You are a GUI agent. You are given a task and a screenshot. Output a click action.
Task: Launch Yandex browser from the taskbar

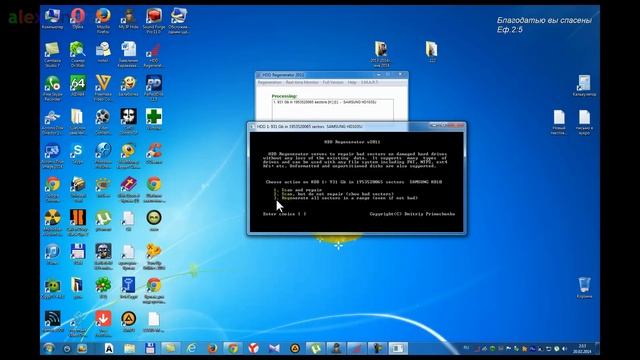pyautogui.click(x=253, y=348)
